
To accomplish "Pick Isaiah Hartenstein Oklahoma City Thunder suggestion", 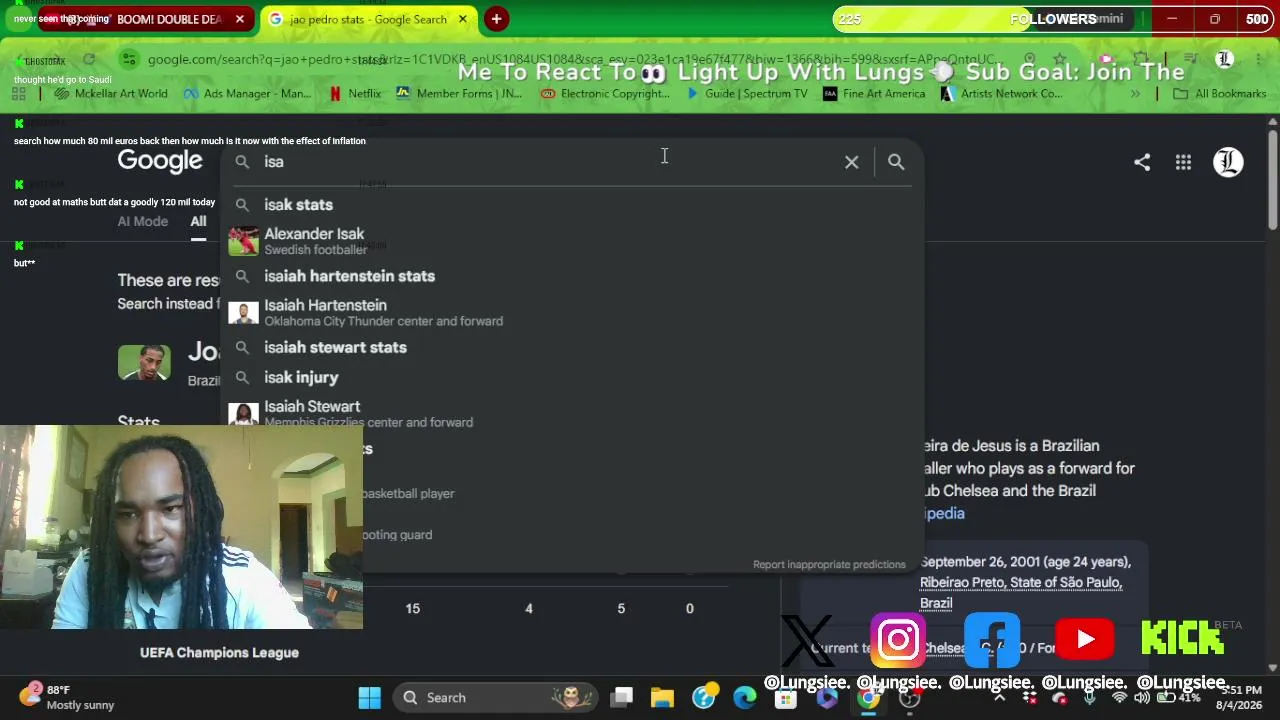I will tap(570, 312).
